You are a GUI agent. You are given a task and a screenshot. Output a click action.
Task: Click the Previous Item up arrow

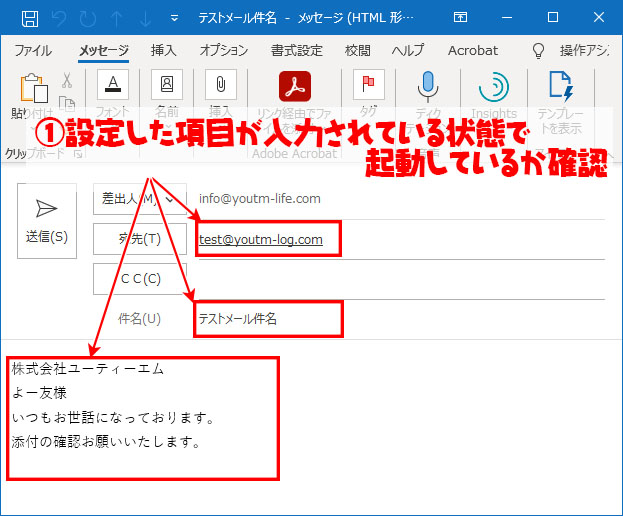click(x=116, y=18)
